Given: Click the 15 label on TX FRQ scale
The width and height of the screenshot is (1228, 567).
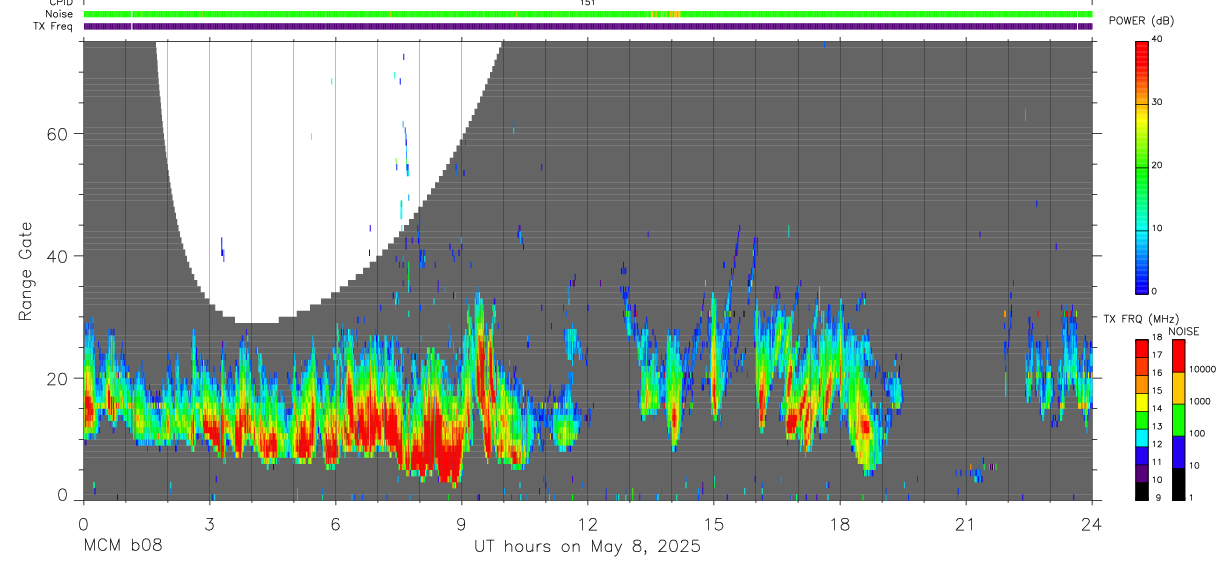Looking at the screenshot, I should pos(1157,391).
